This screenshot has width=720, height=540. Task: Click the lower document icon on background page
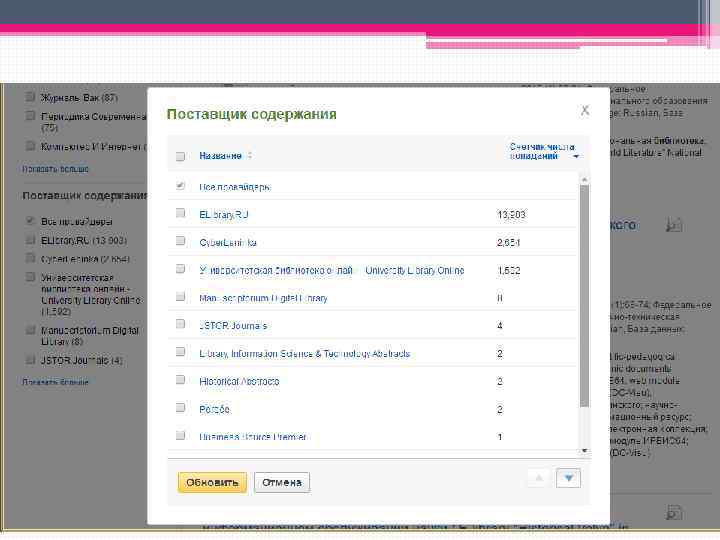675,512
